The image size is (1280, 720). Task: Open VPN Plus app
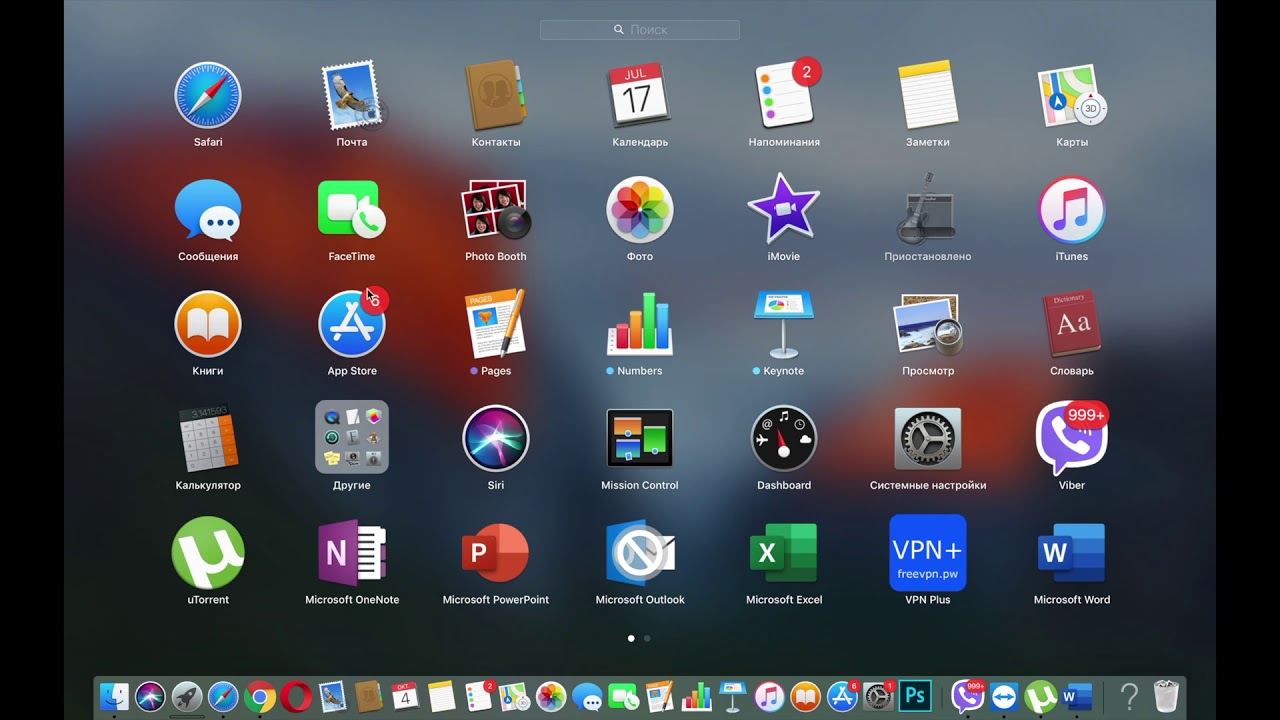point(928,552)
